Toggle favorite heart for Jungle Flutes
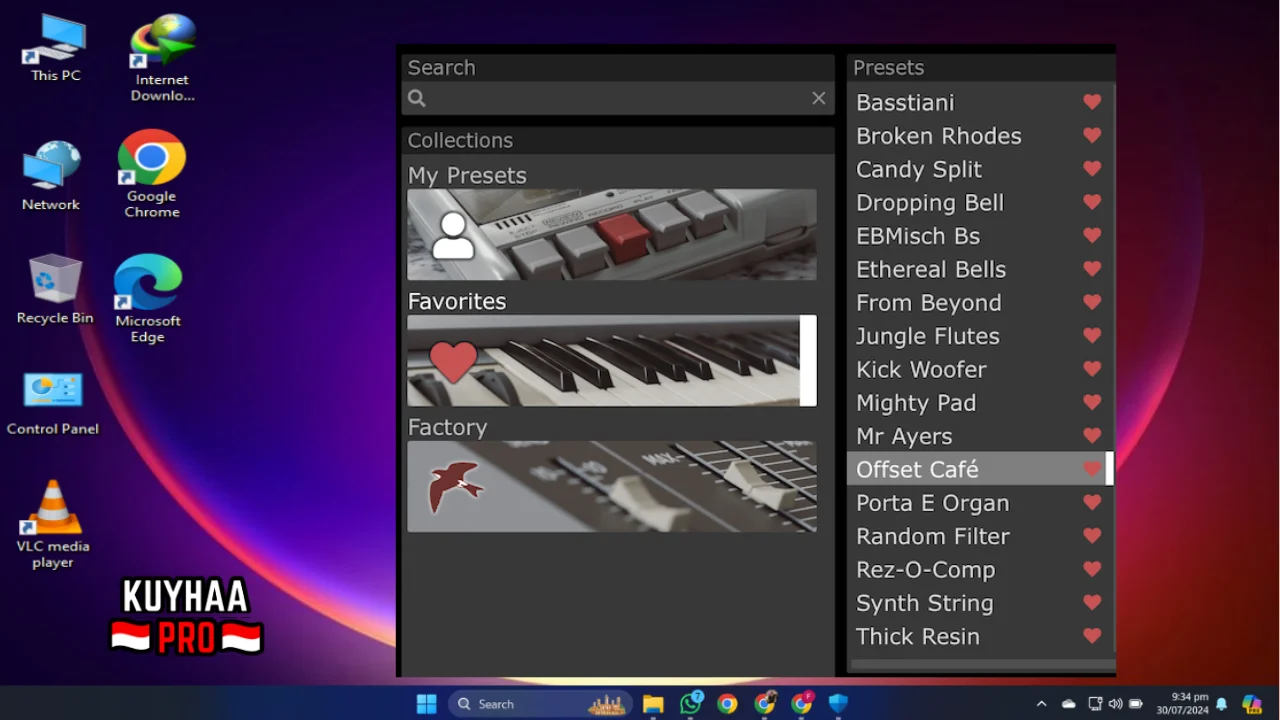1280x720 pixels. 1092,335
